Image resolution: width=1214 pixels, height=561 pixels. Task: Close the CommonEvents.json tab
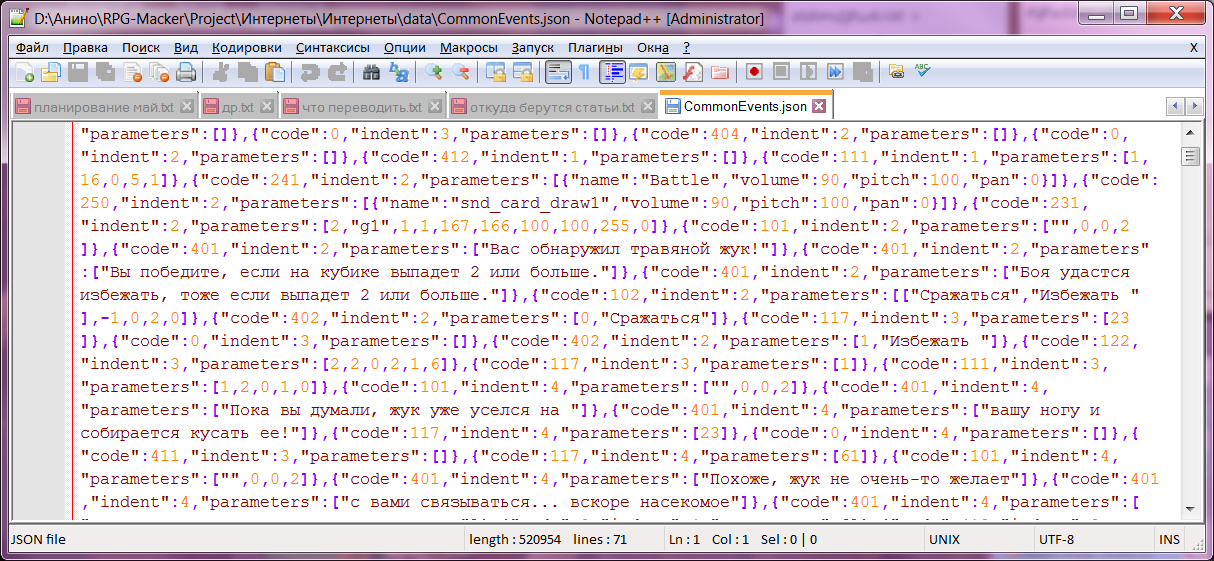point(819,106)
